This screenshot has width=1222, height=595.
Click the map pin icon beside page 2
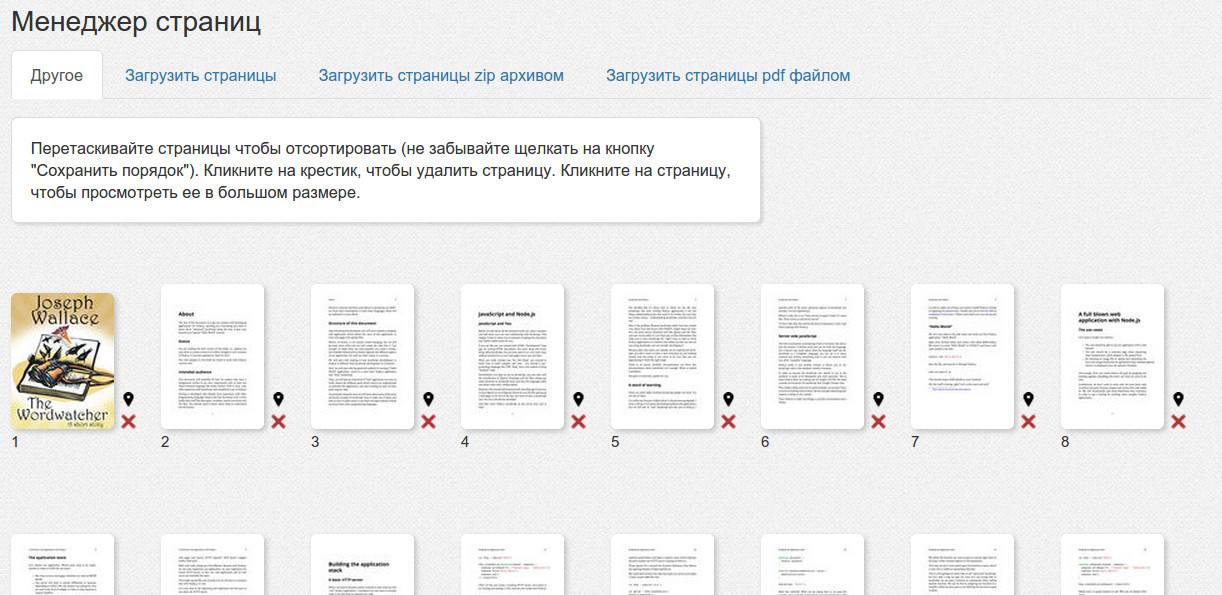point(278,400)
